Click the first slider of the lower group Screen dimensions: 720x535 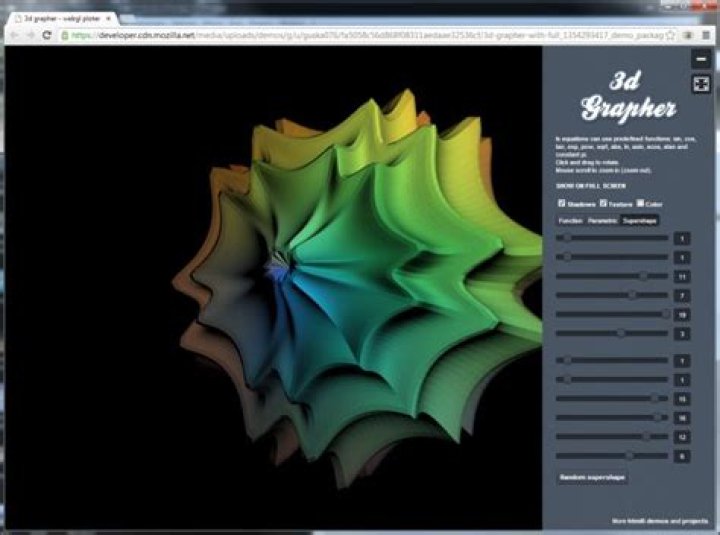click(x=612, y=360)
